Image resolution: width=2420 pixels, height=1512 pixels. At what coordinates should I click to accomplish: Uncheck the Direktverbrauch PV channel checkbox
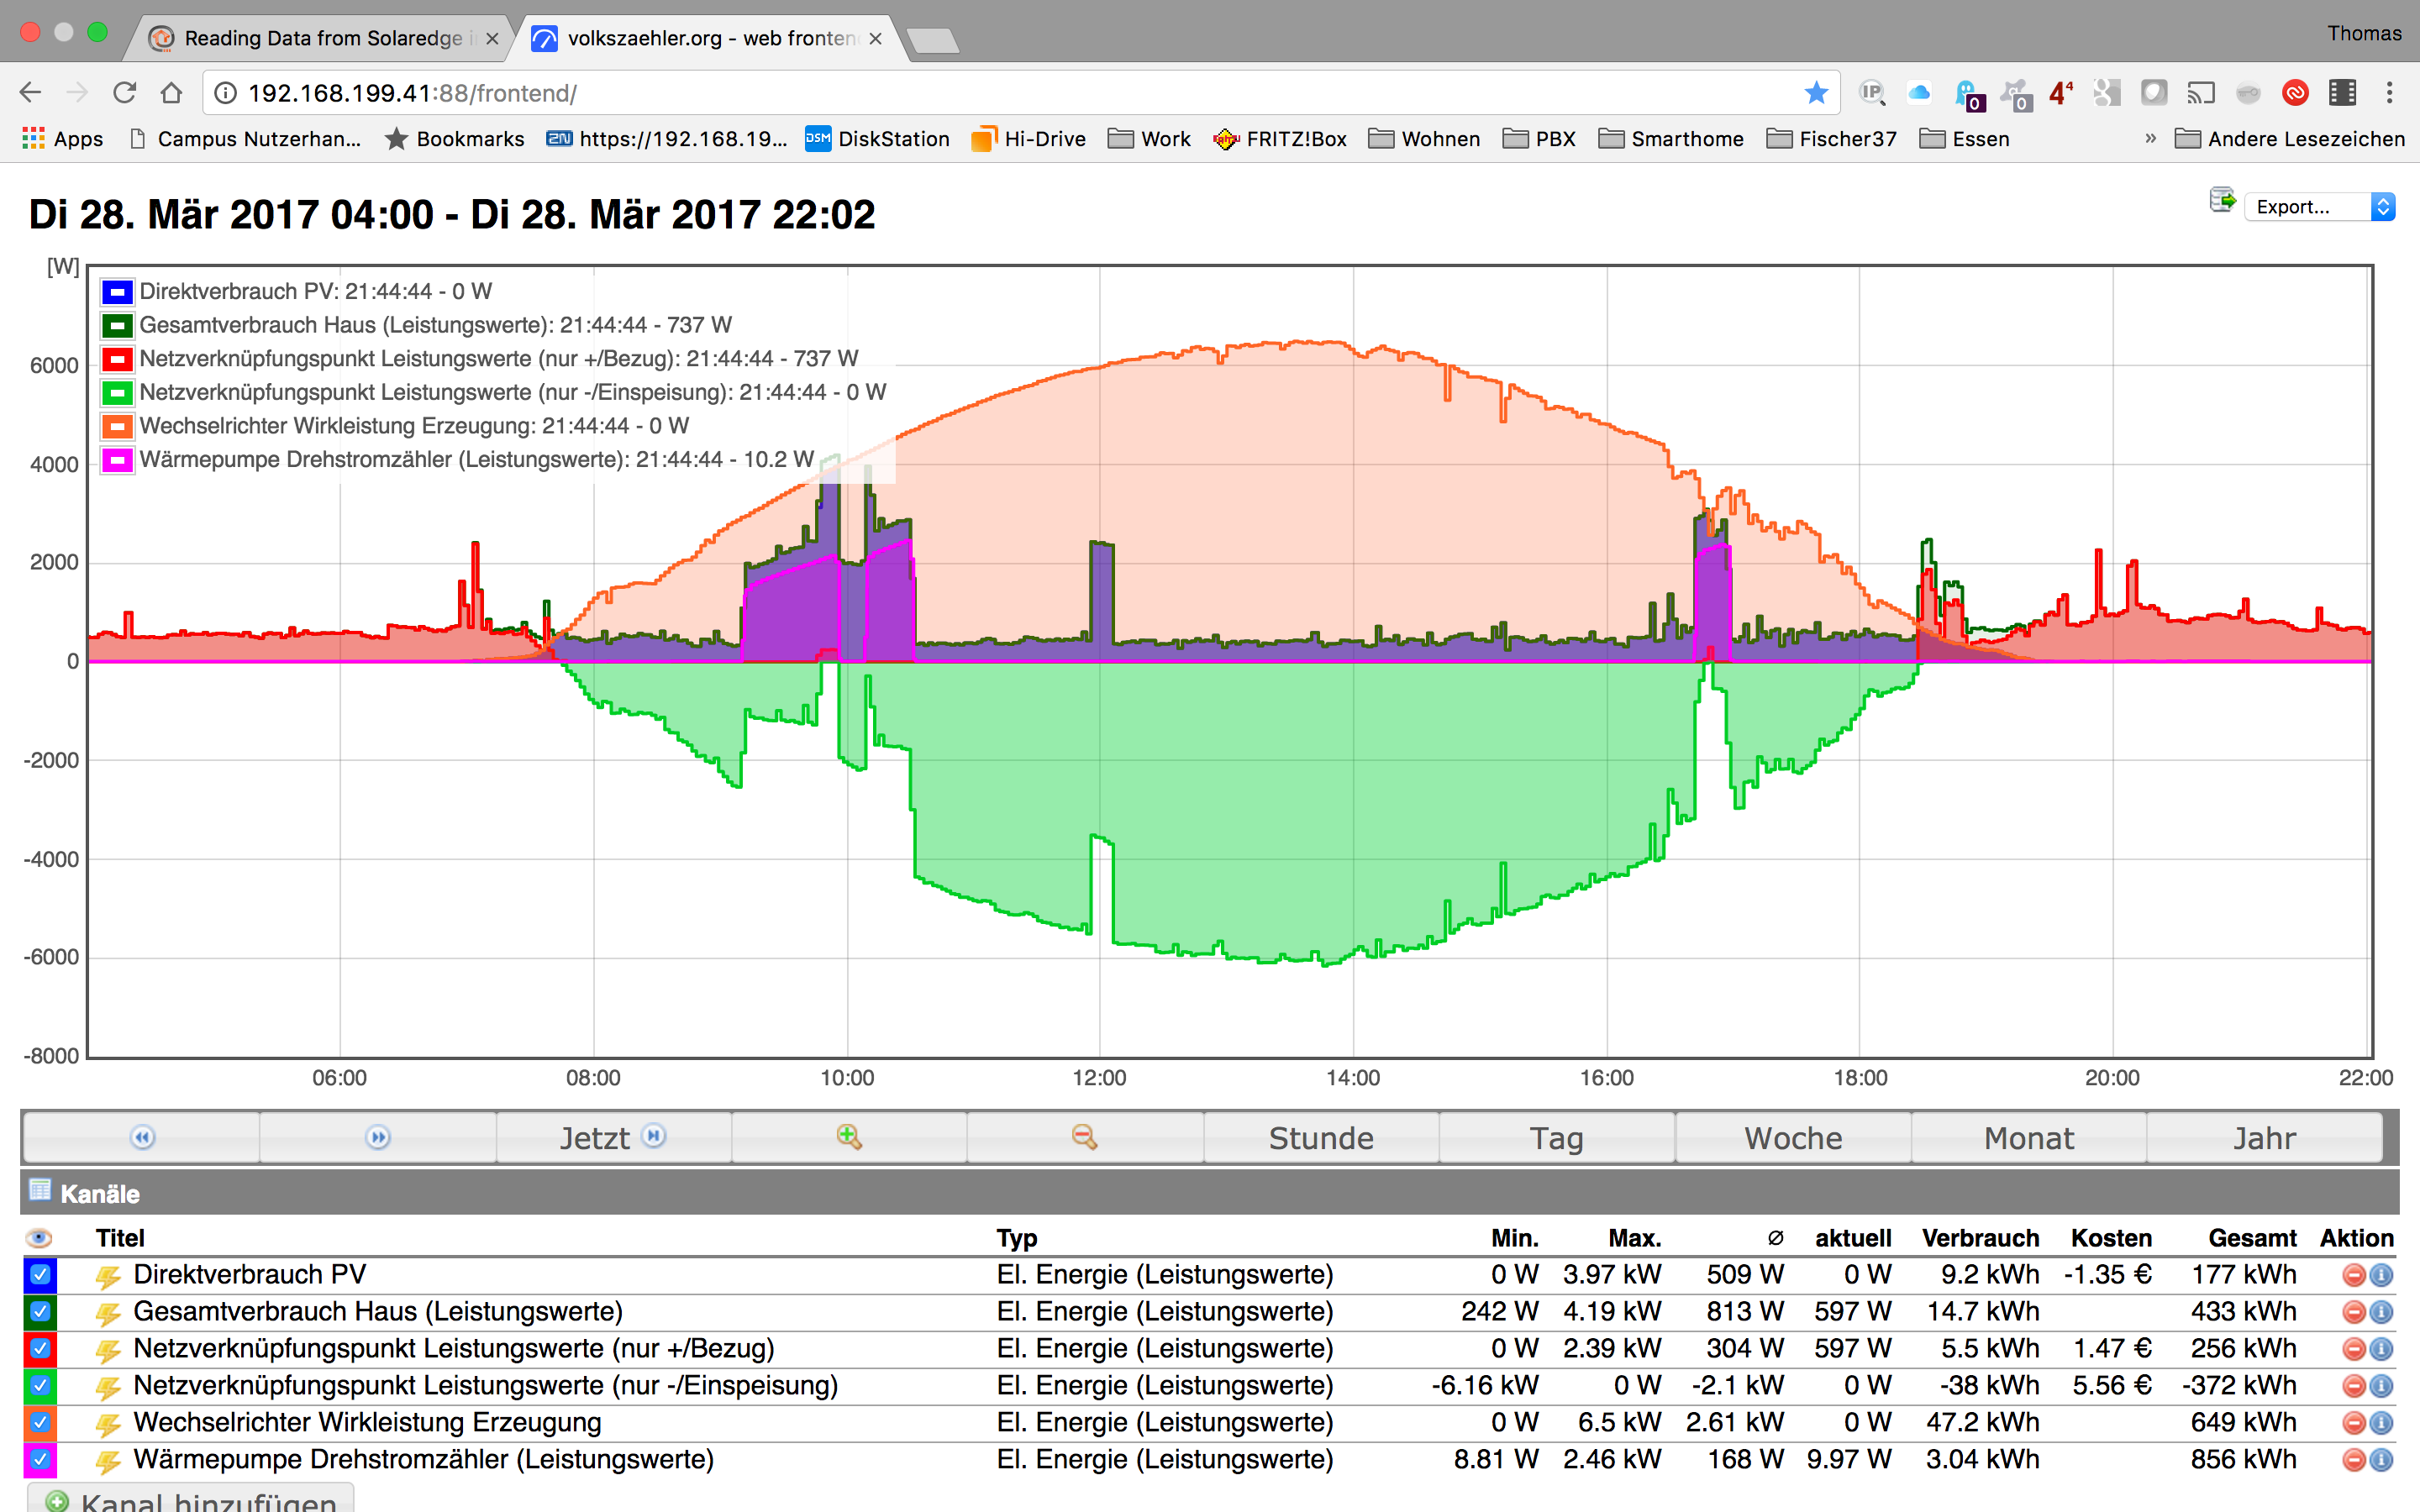tap(40, 1275)
